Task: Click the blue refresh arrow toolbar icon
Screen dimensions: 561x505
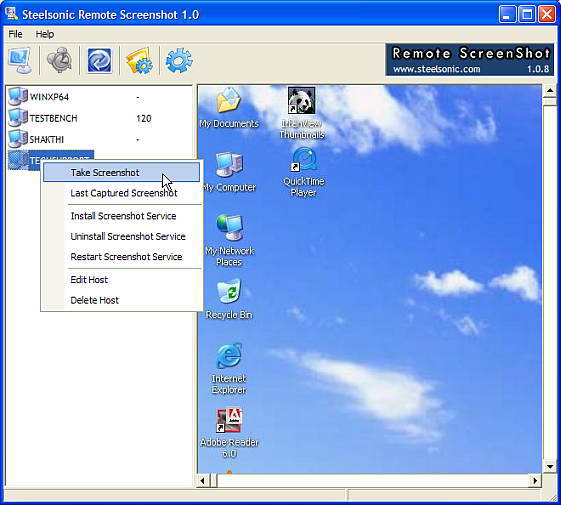Action: click(99, 60)
